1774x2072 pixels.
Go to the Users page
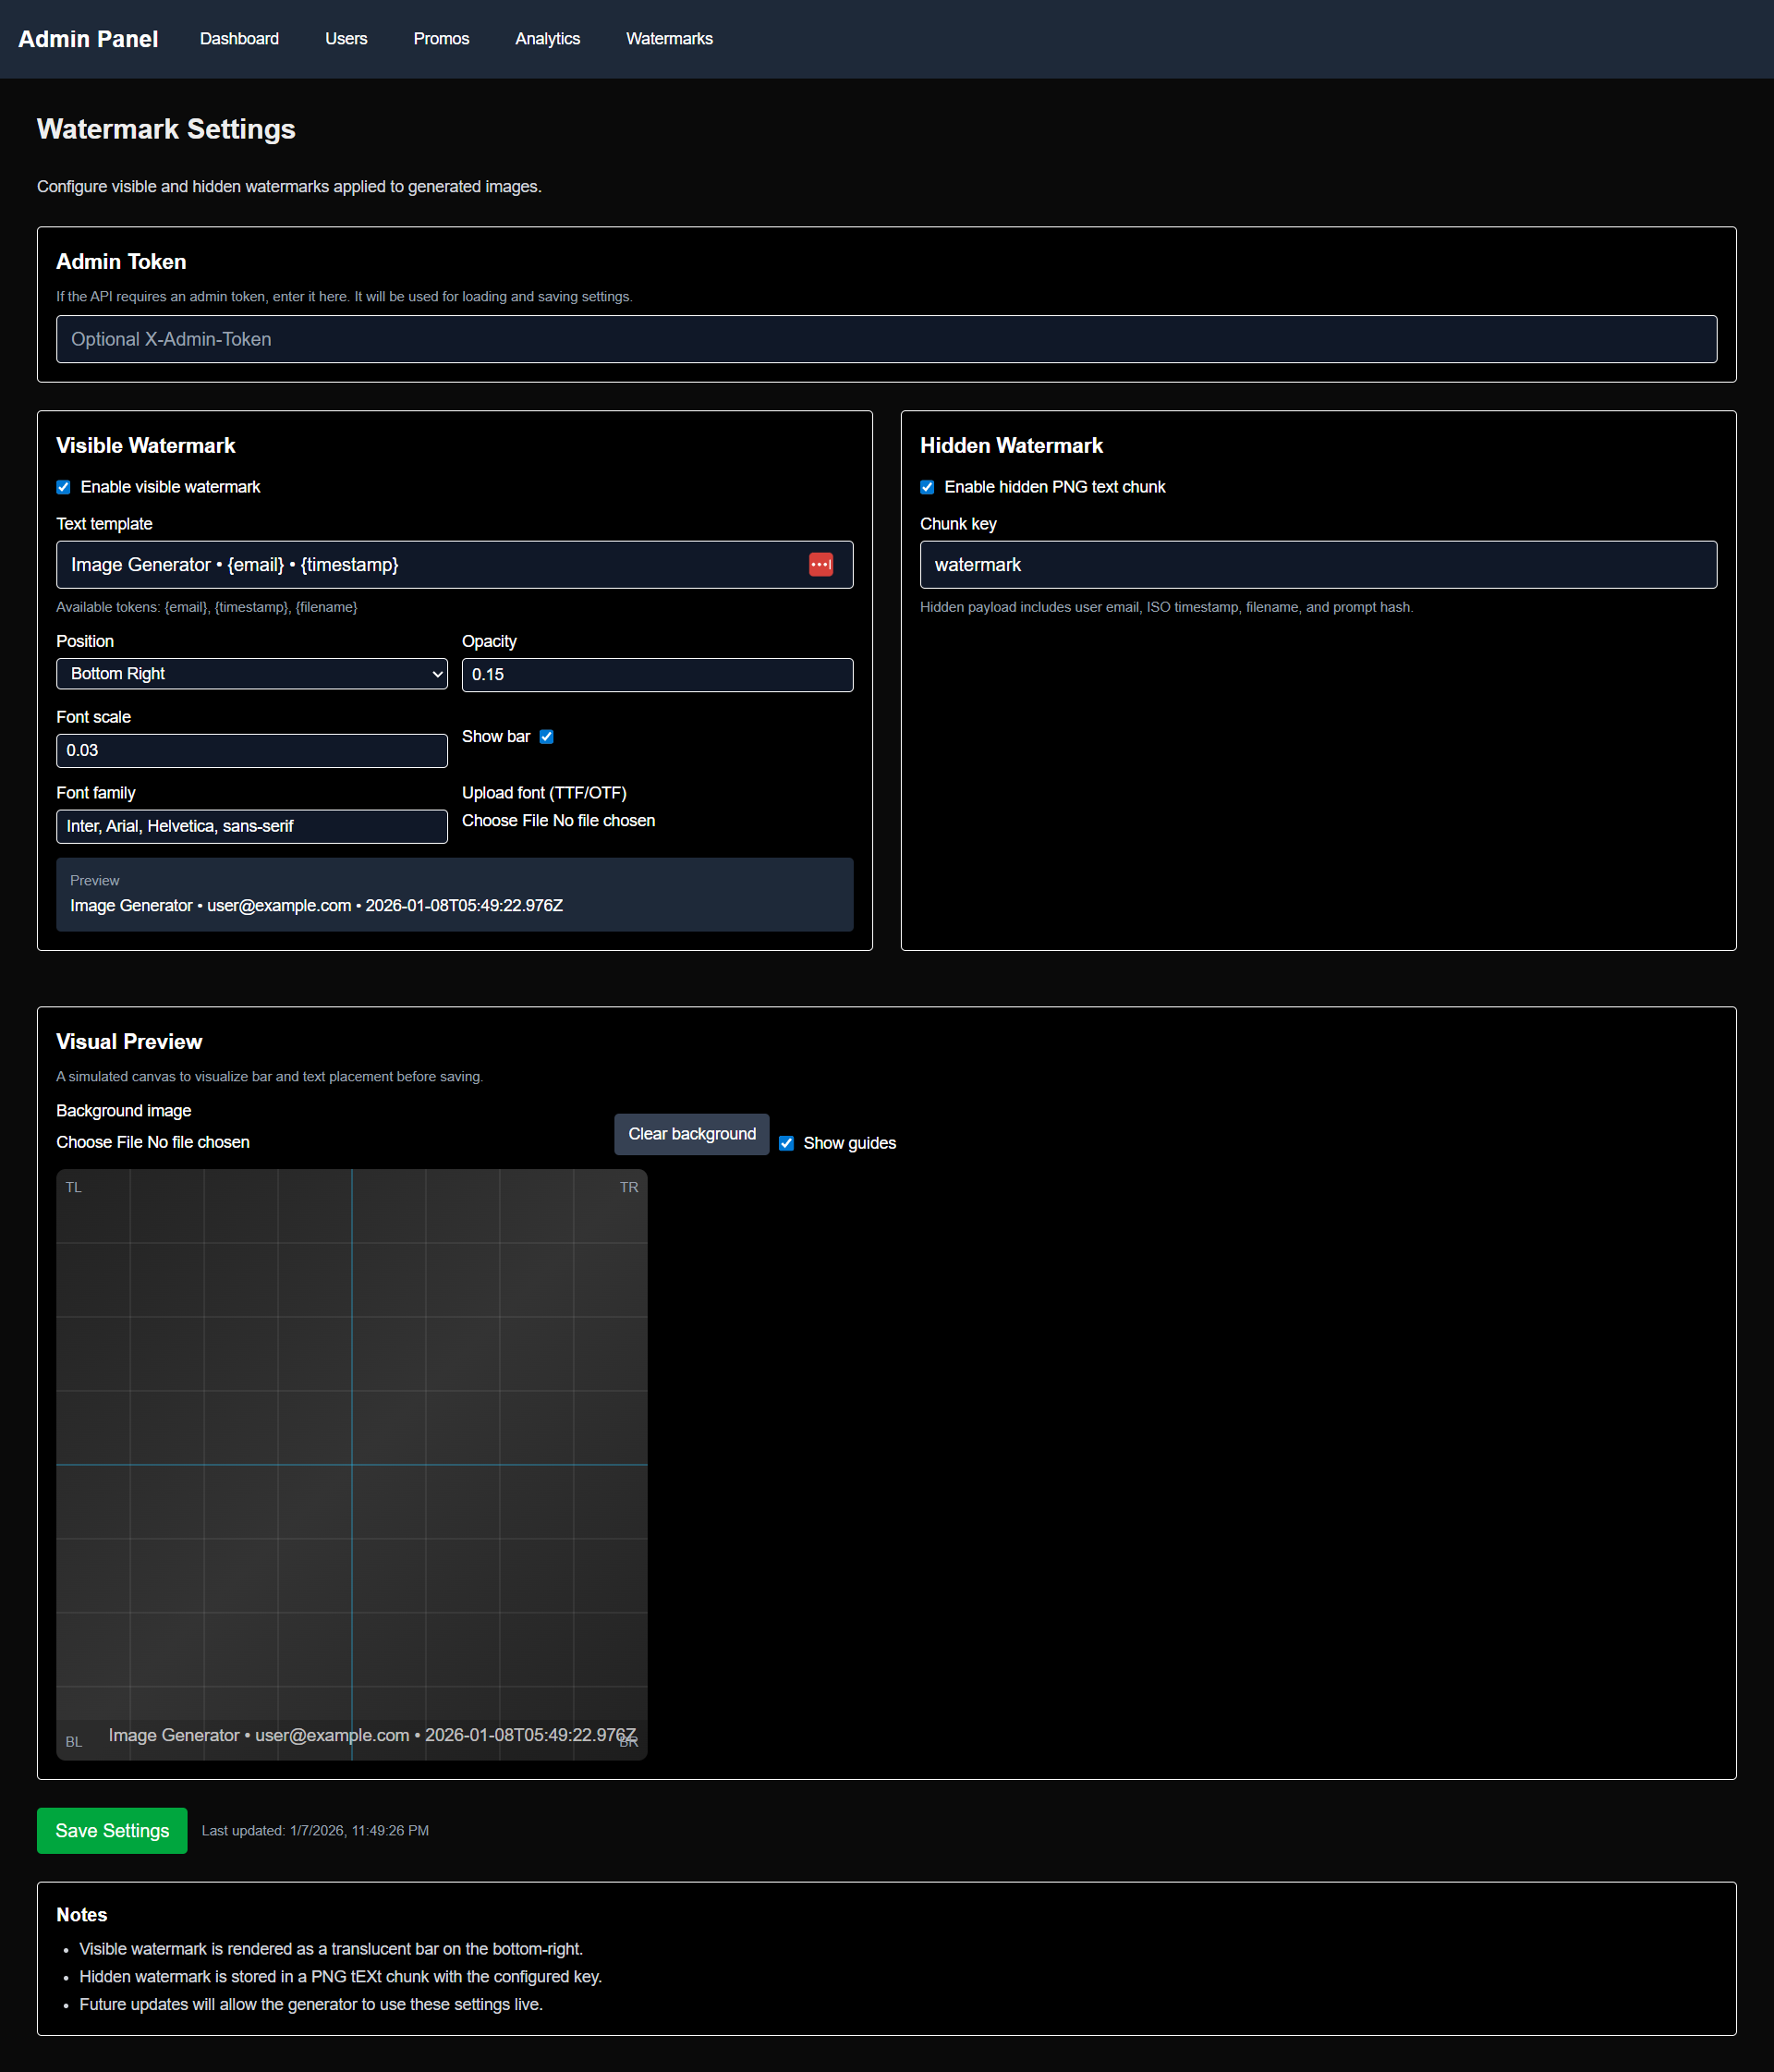point(346,39)
